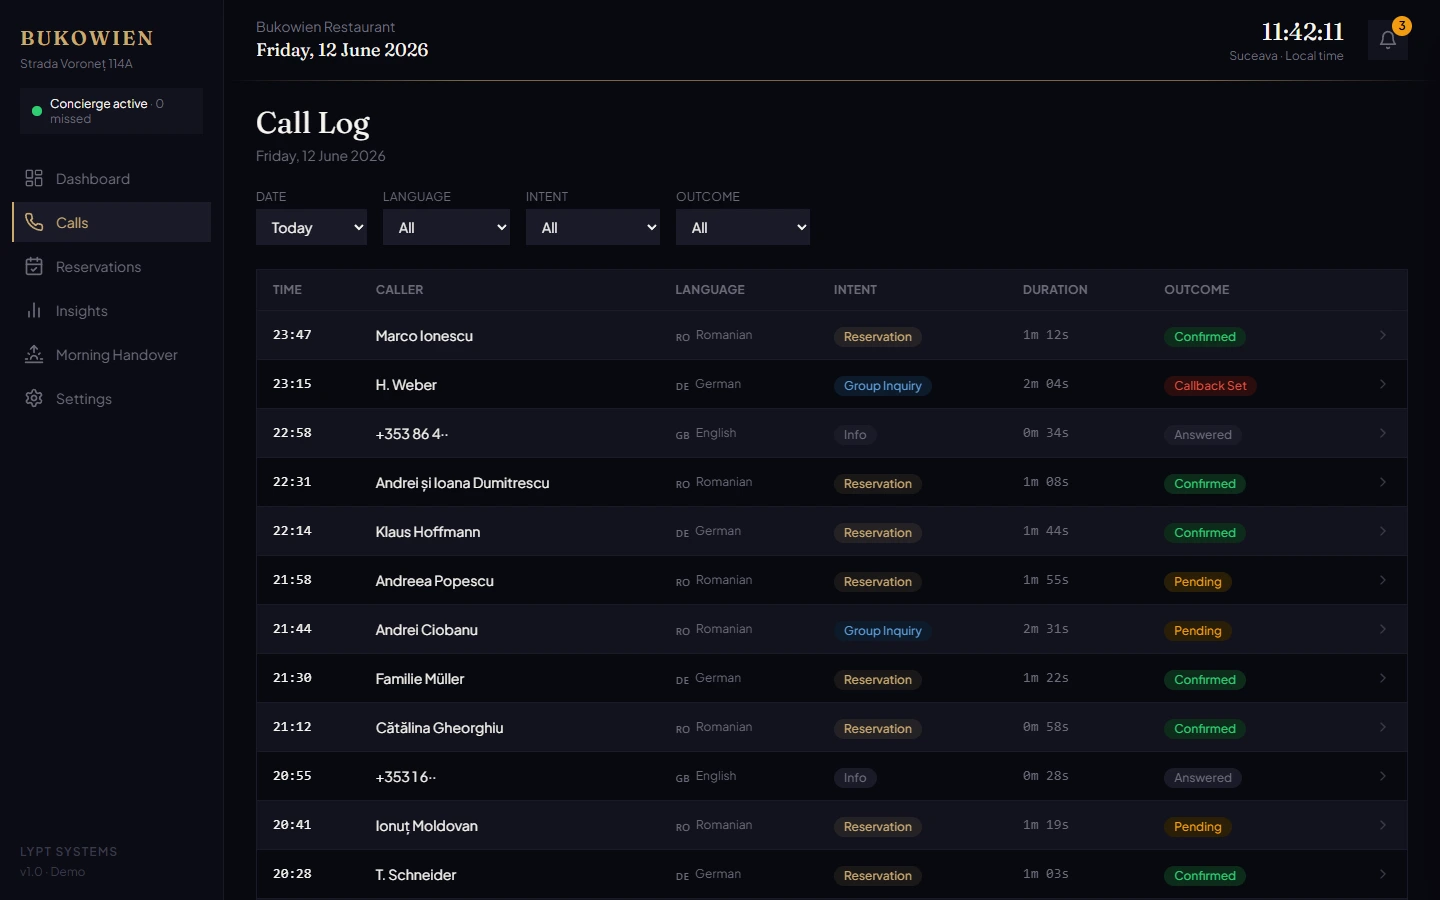The height and width of the screenshot is (900, 1440).
Task: Go to Dashboard in the sidebar
Action: [x=111, y=178]
